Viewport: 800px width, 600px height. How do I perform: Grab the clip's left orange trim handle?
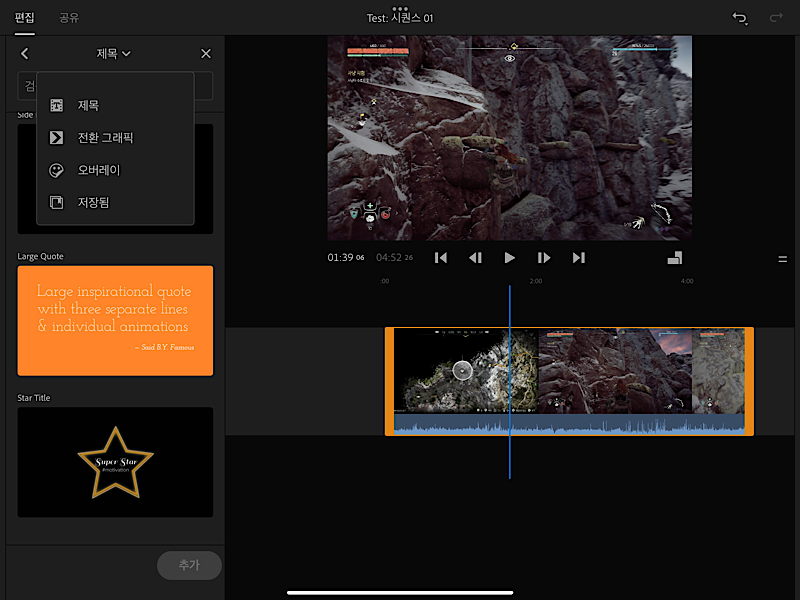pyautogui.click(x=389, y=381)
